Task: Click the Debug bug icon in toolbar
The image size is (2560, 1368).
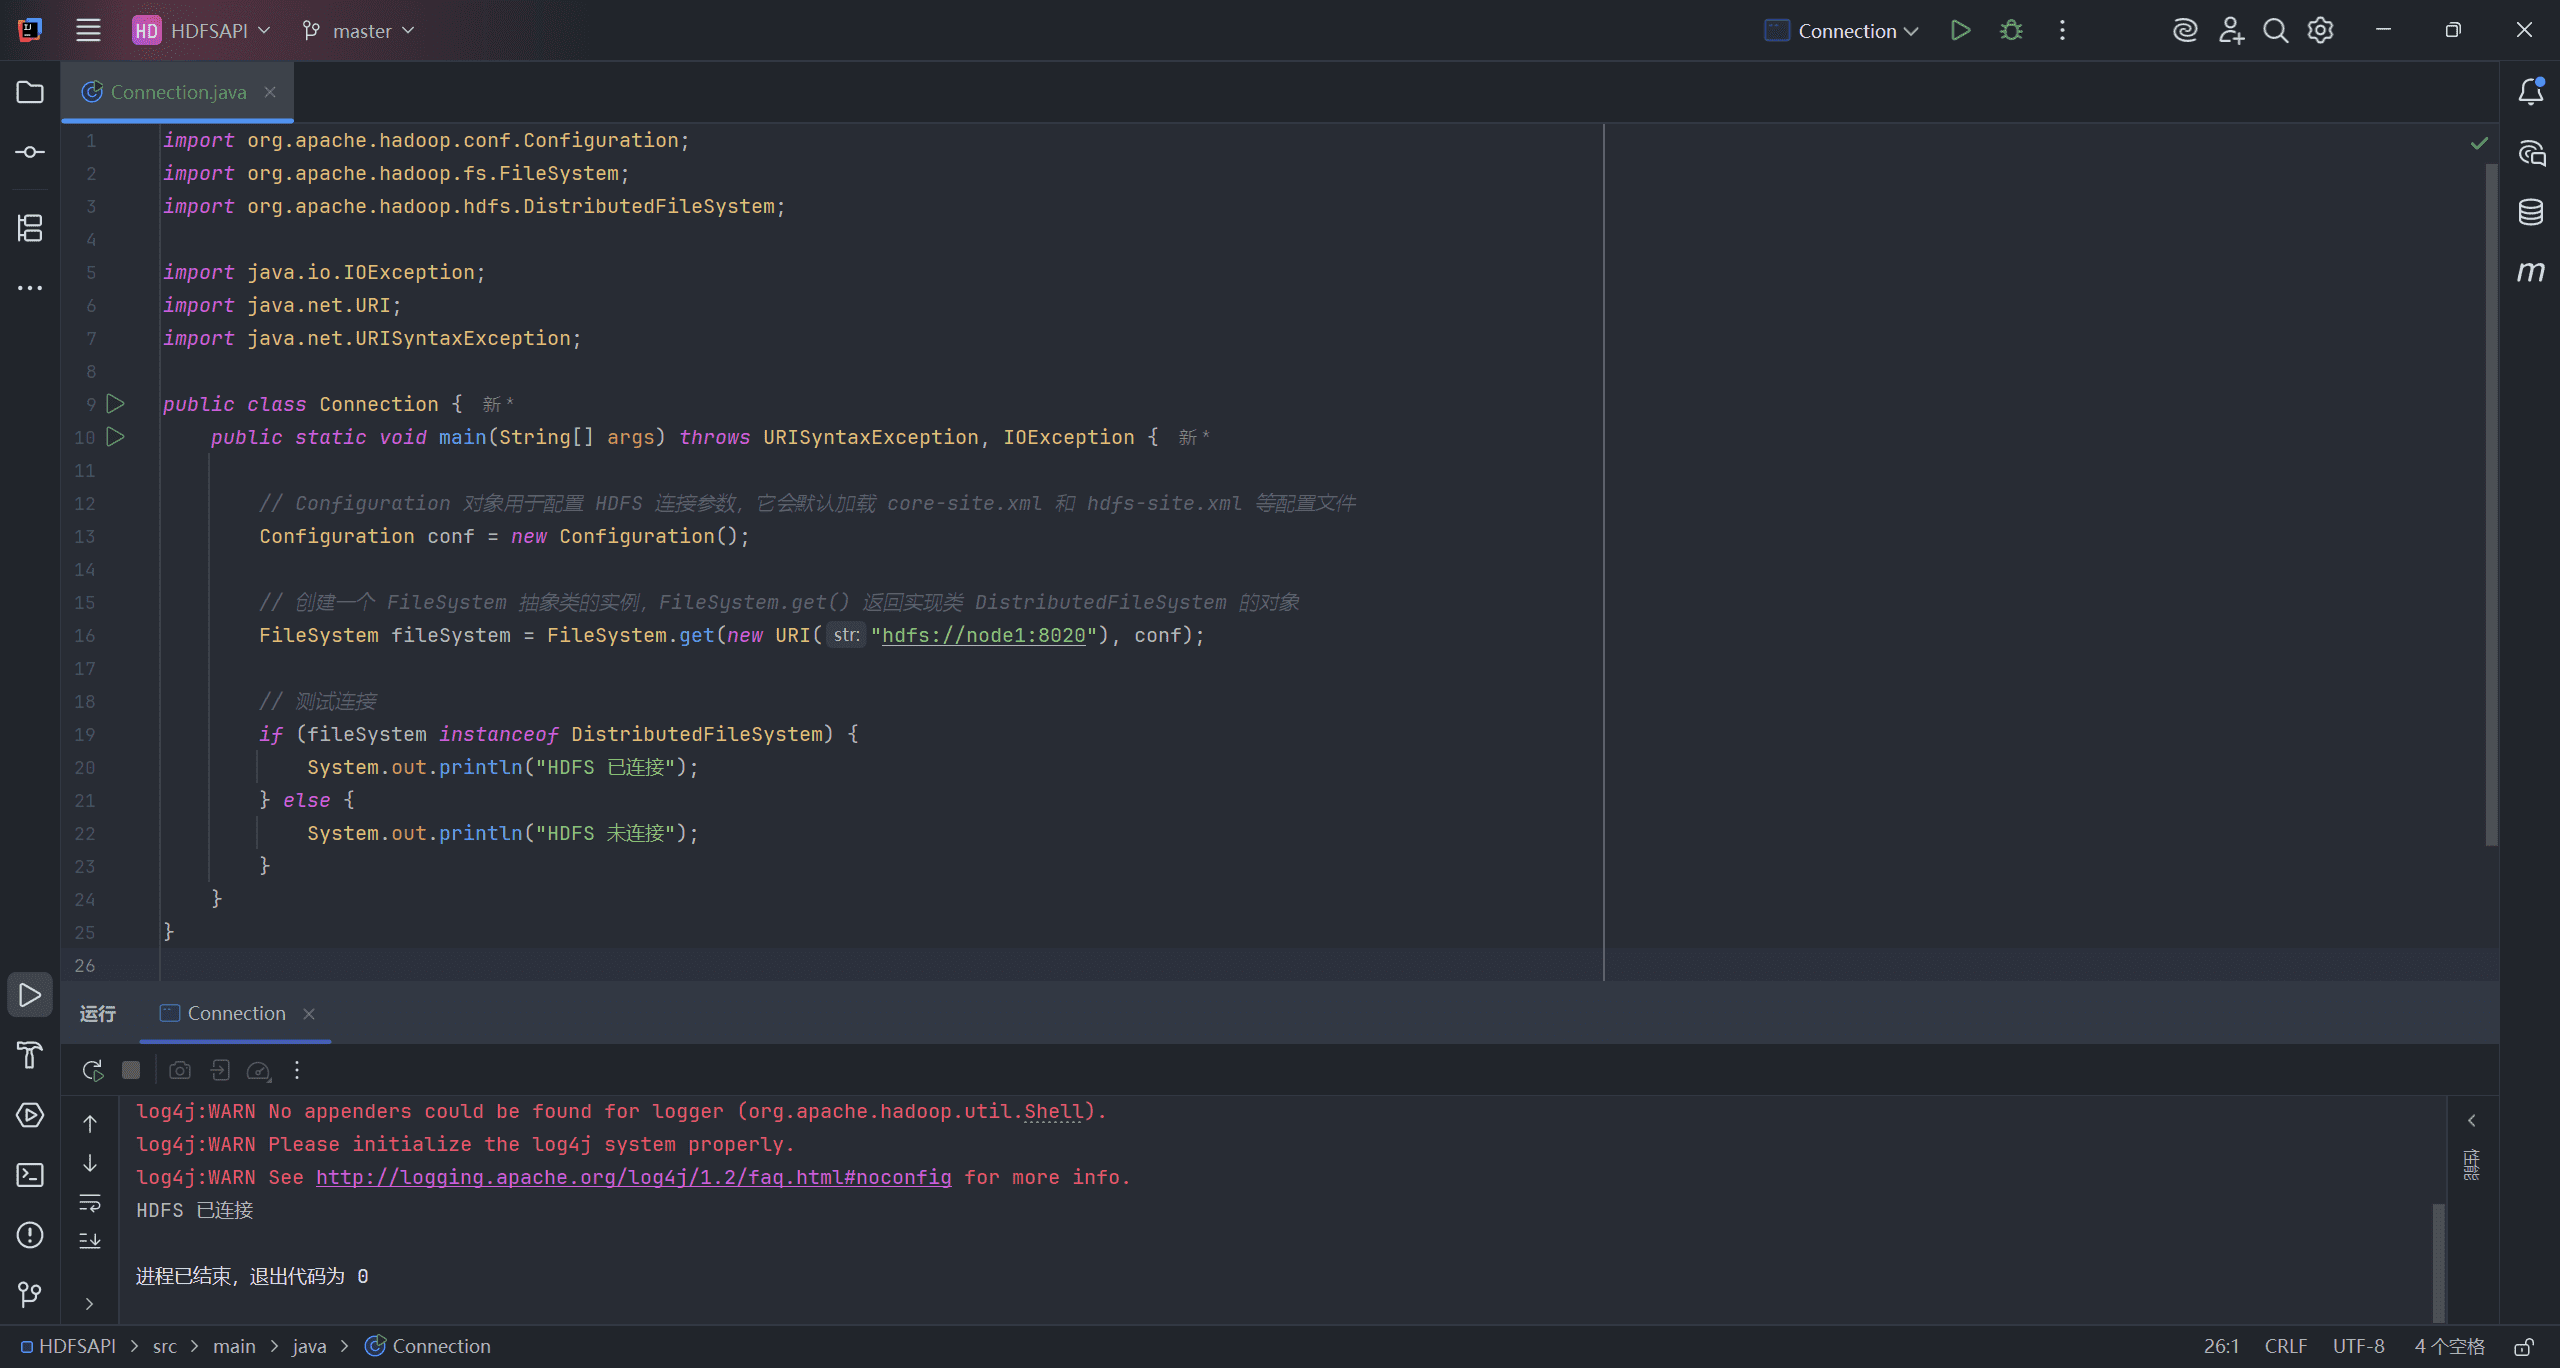Action: coord(2011,31)
